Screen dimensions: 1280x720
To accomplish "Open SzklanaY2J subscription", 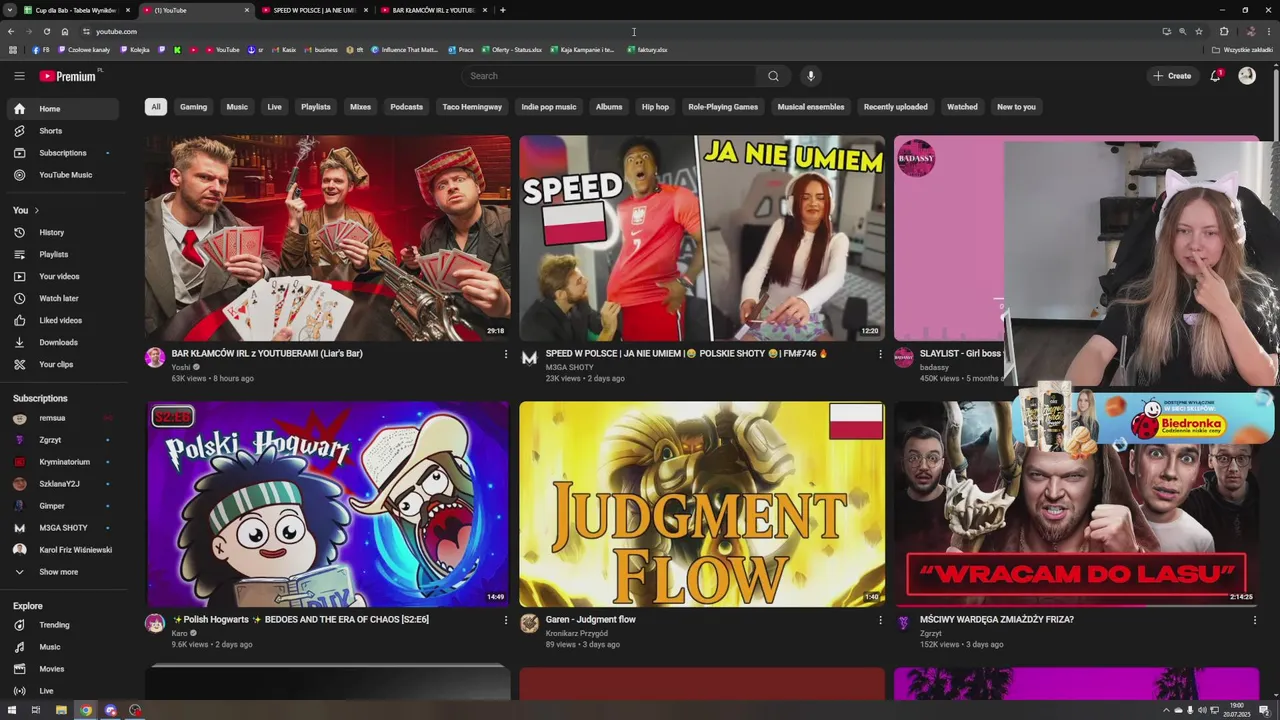I will (x=62, y=484).
